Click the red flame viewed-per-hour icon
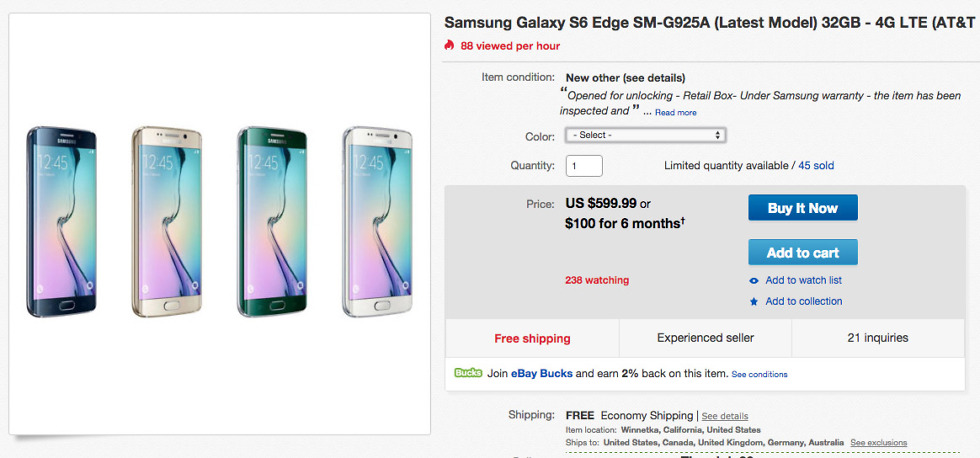The width and height of the screenshot is (980, 458). click(x=450, y=45)
